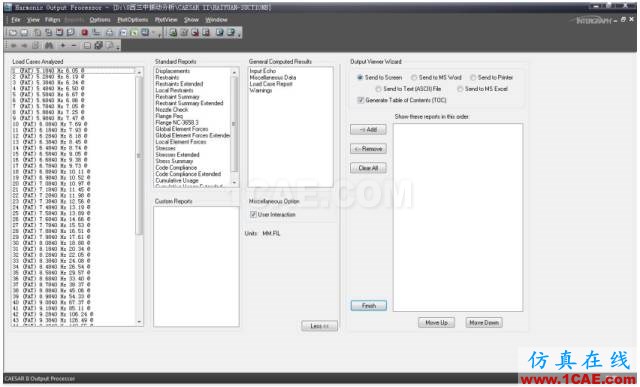Click the Add button
The height and width of the screenshot is (387, 640).
(x=368, y=129)
